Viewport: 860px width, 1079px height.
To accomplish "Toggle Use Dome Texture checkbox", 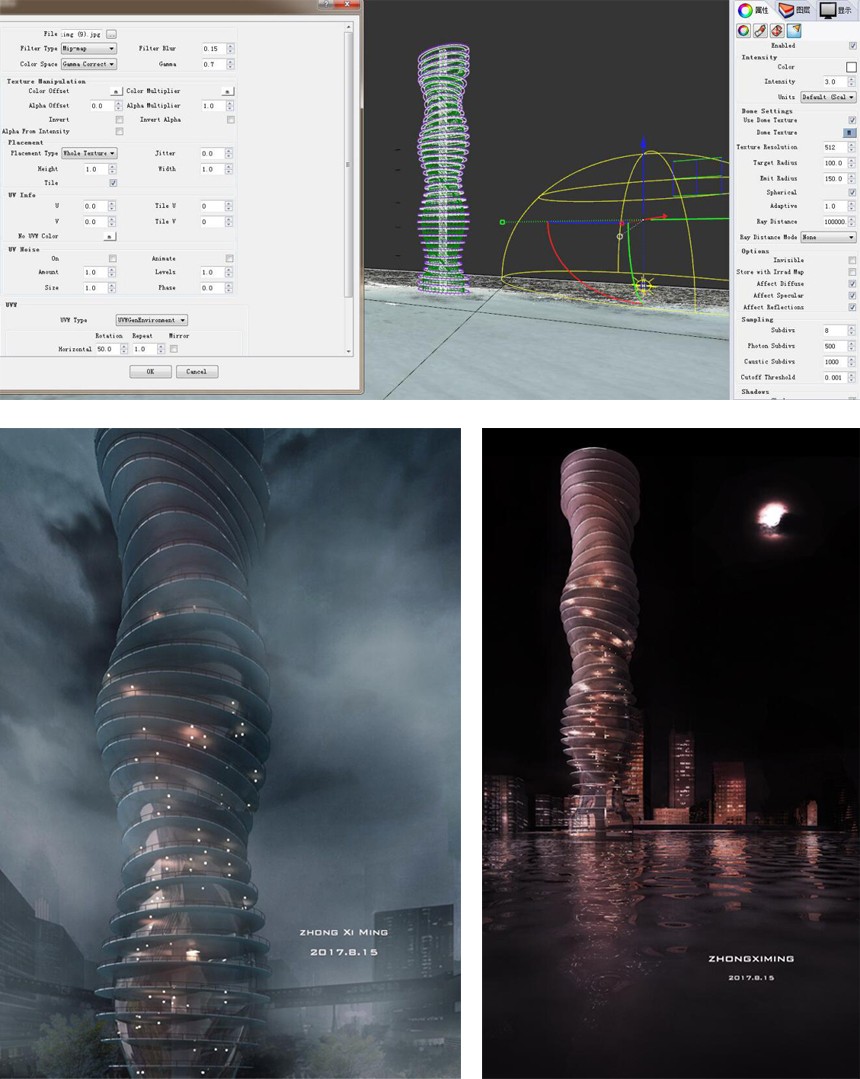I will tap(852, 120).
